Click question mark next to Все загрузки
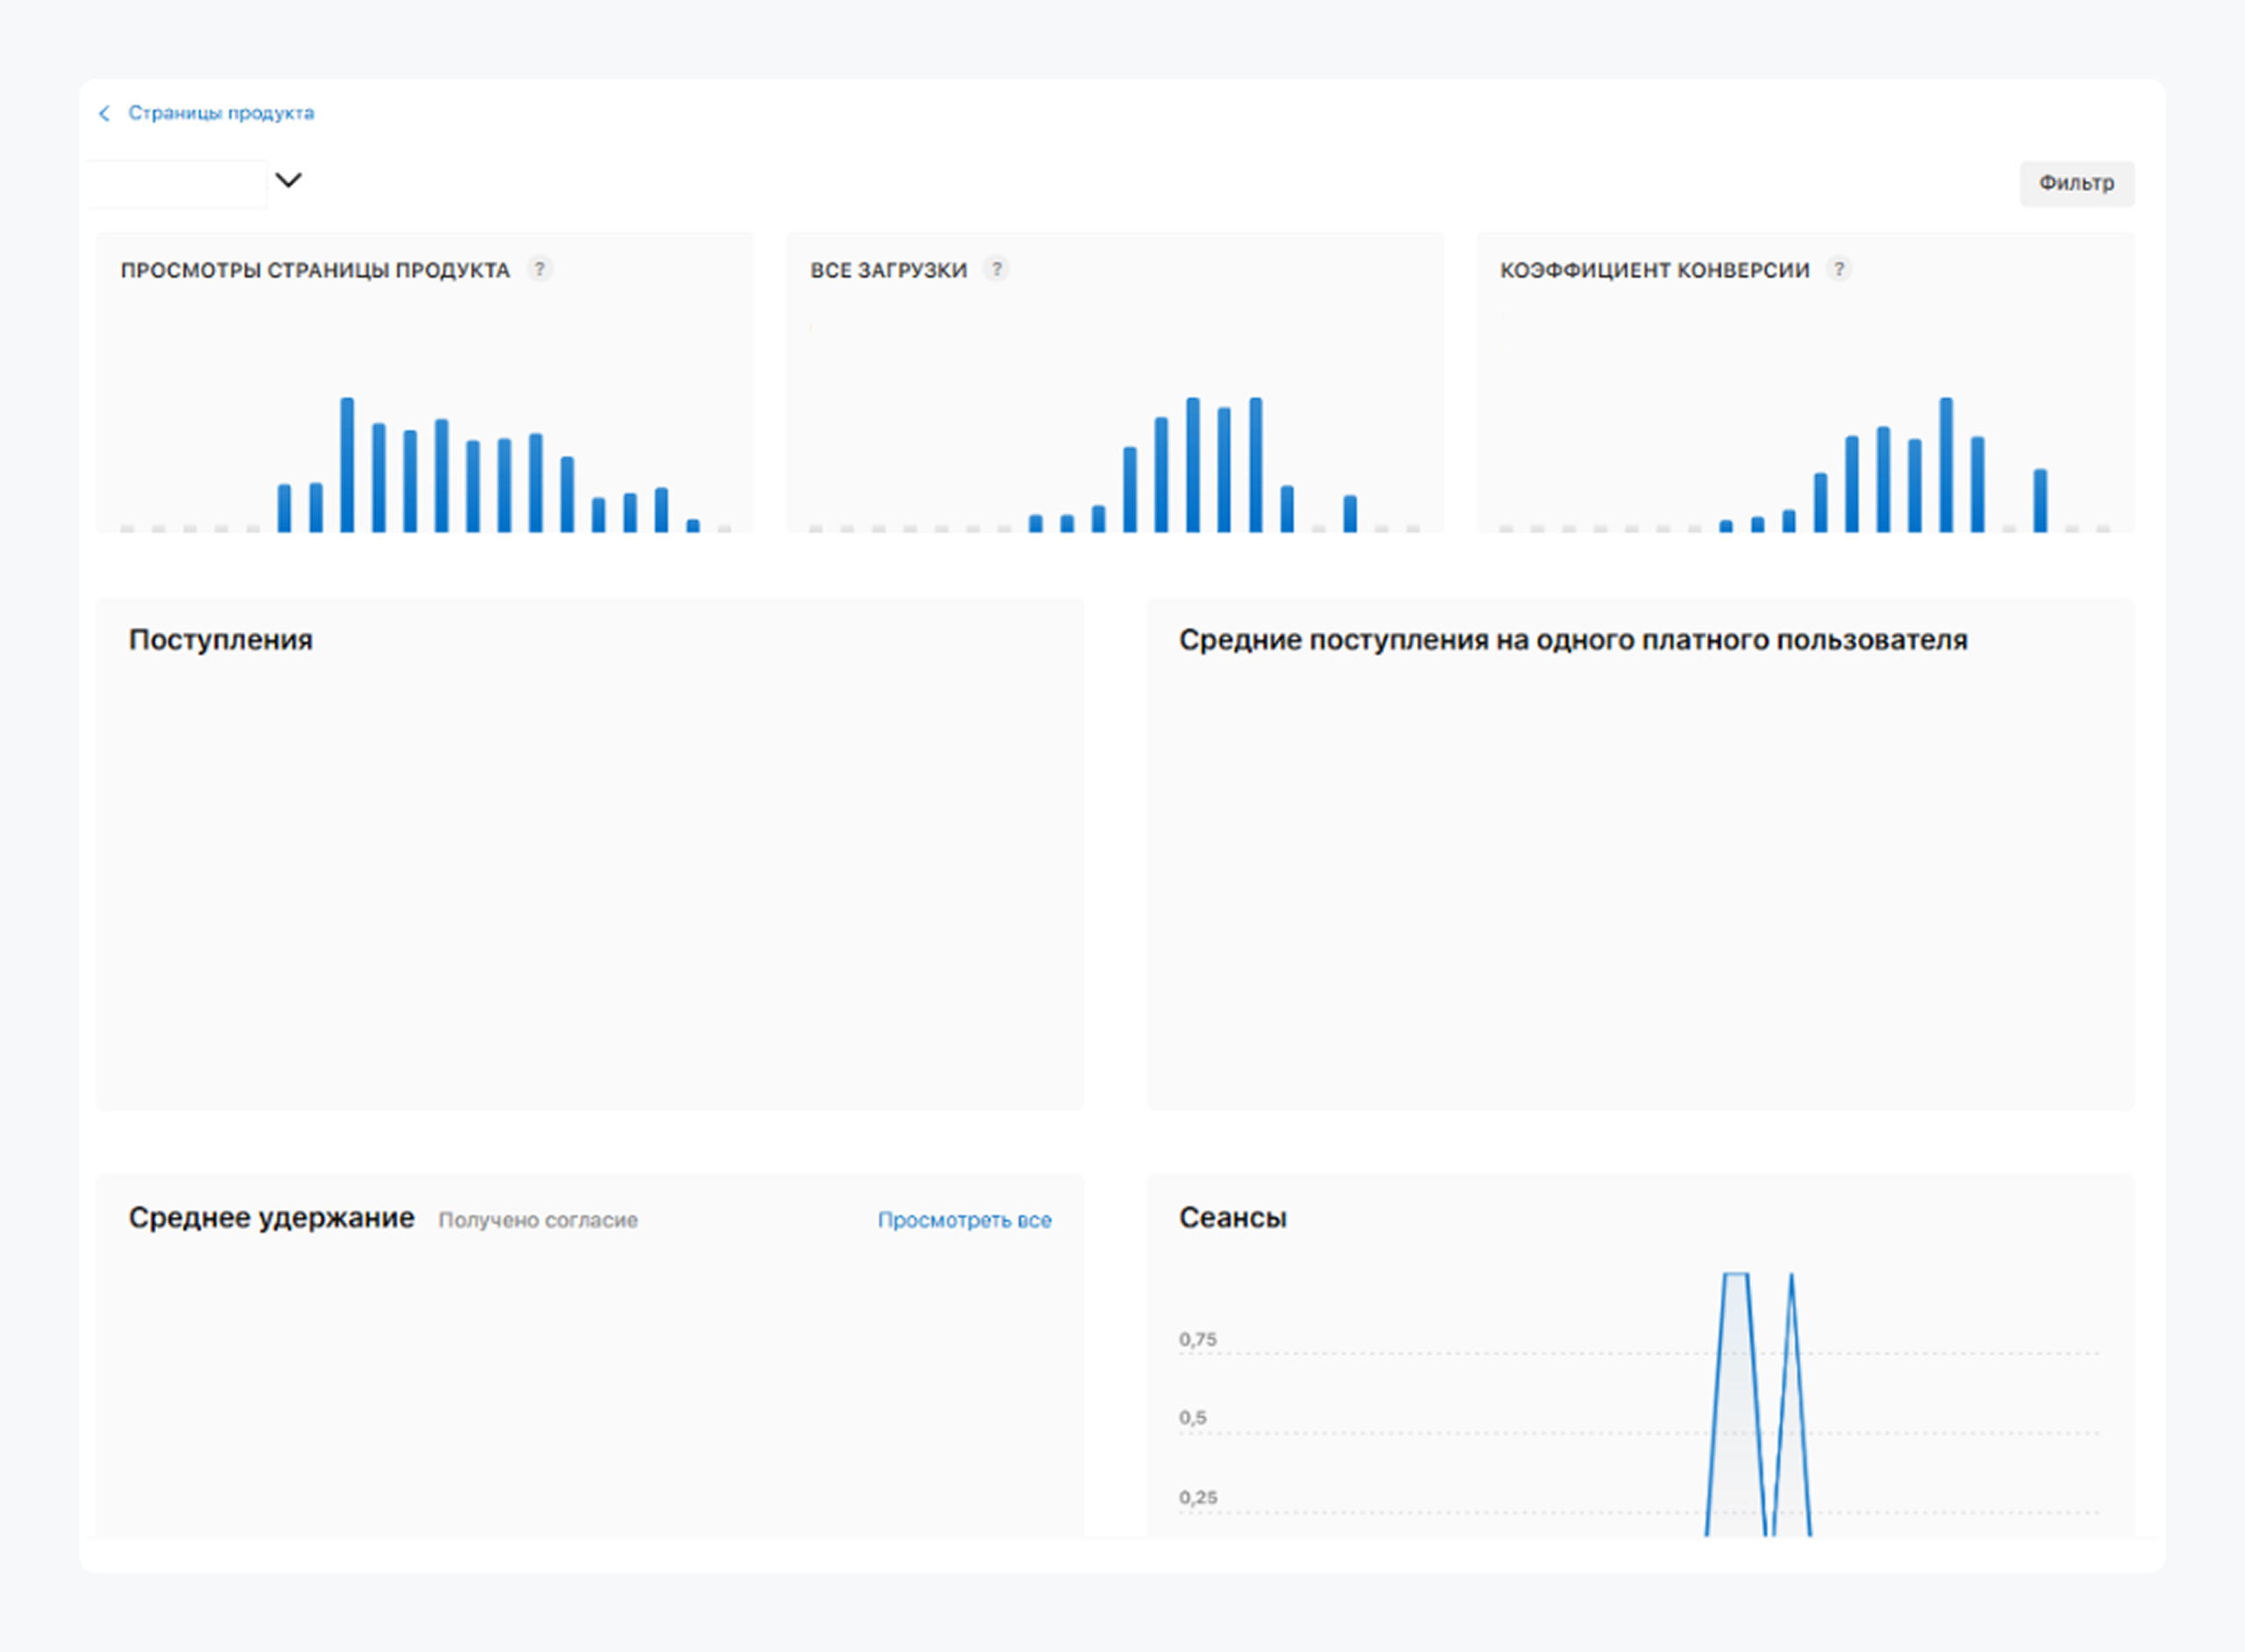The image size is (2245, 1652). coord(996,269)
